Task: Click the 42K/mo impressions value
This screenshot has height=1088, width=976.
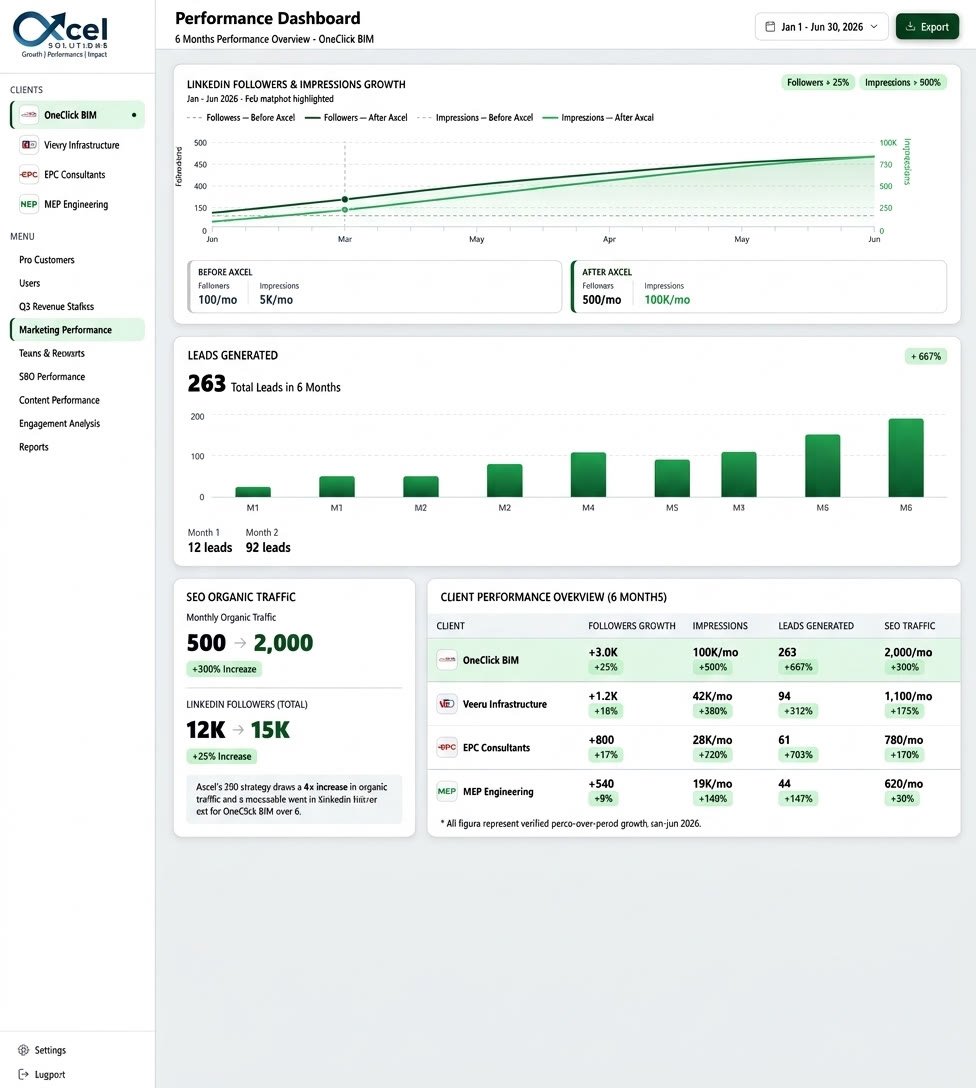Action: click(x=712, y=696)
